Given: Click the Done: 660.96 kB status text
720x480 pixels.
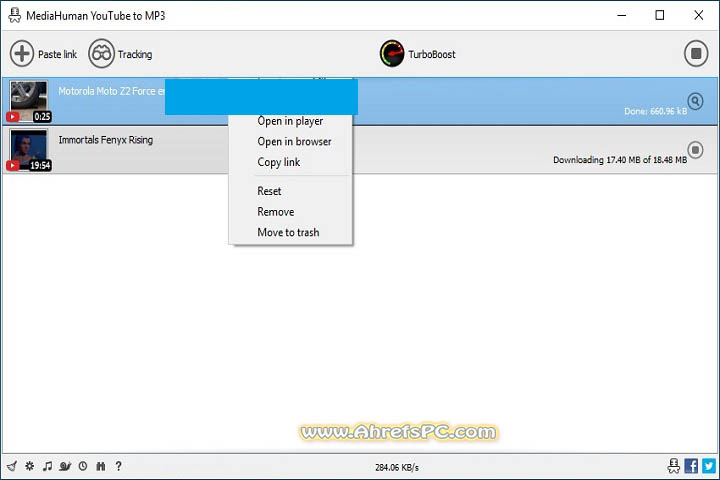Looking at the screenshot, I should click(x=655, y=111).
